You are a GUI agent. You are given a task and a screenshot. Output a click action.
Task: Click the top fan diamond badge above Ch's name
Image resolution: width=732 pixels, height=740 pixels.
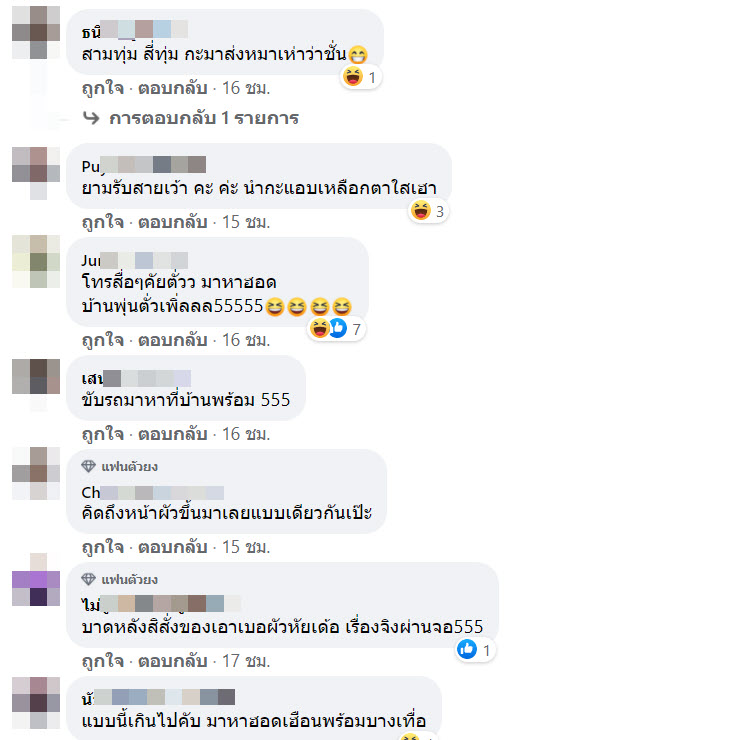click(88, 466)
